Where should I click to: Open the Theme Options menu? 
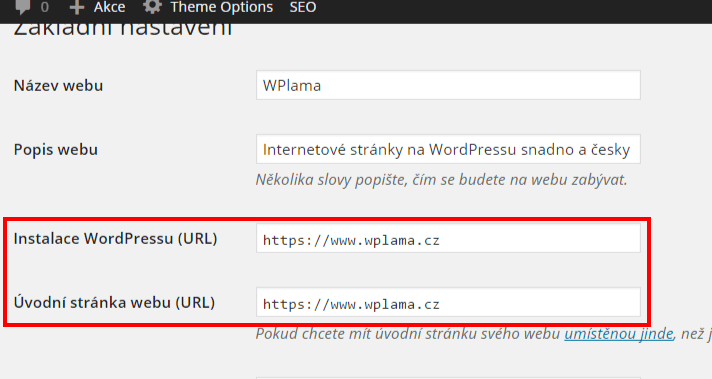coord(222,7)
